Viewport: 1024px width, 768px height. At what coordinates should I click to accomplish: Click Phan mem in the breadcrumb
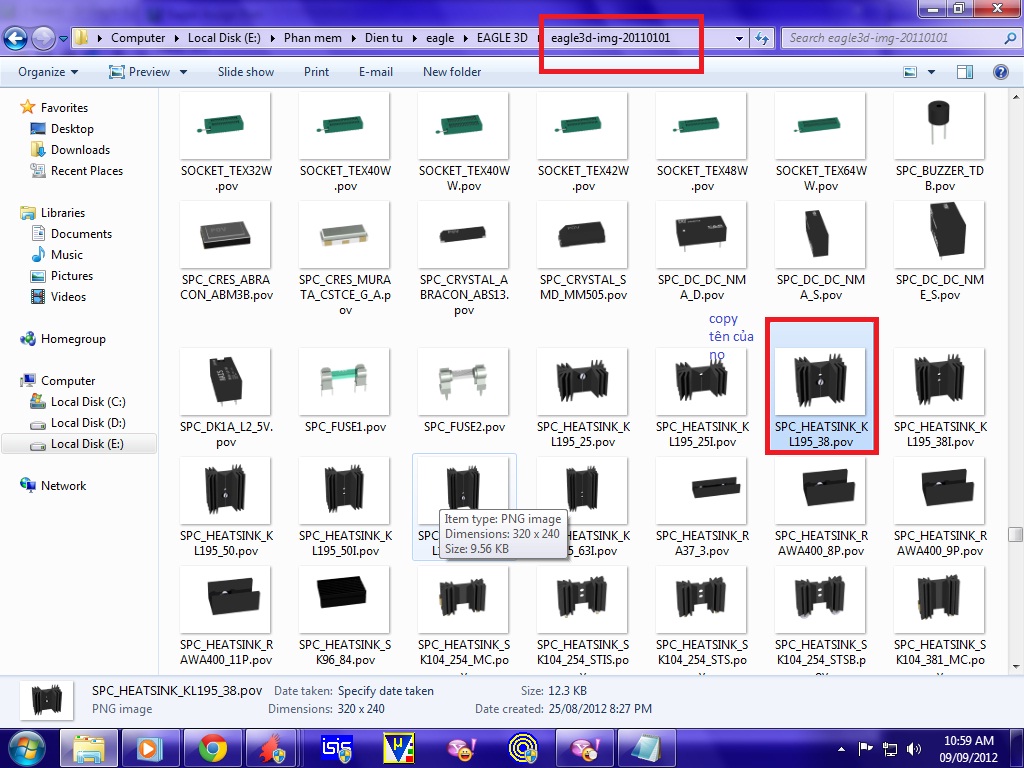312,38
